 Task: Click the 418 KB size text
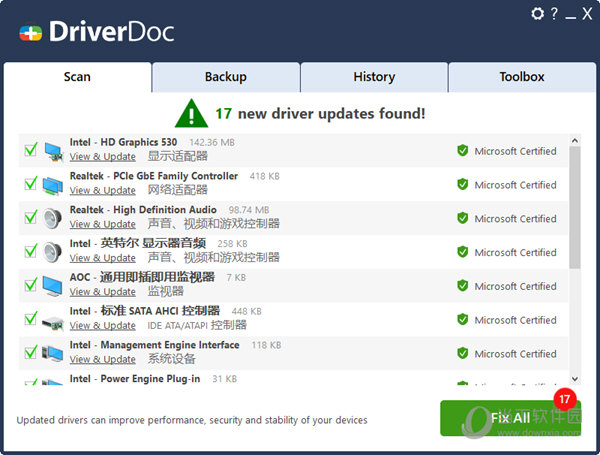264,176
